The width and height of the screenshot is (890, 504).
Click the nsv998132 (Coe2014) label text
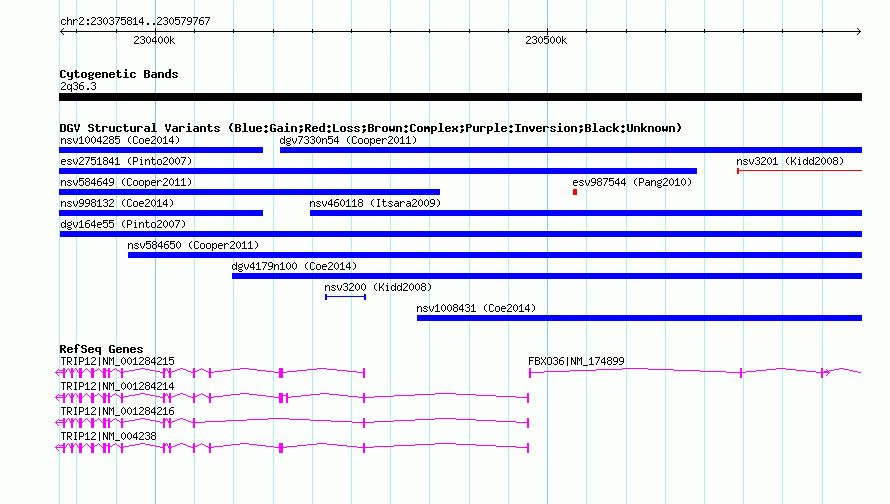(x=117, y=203)
